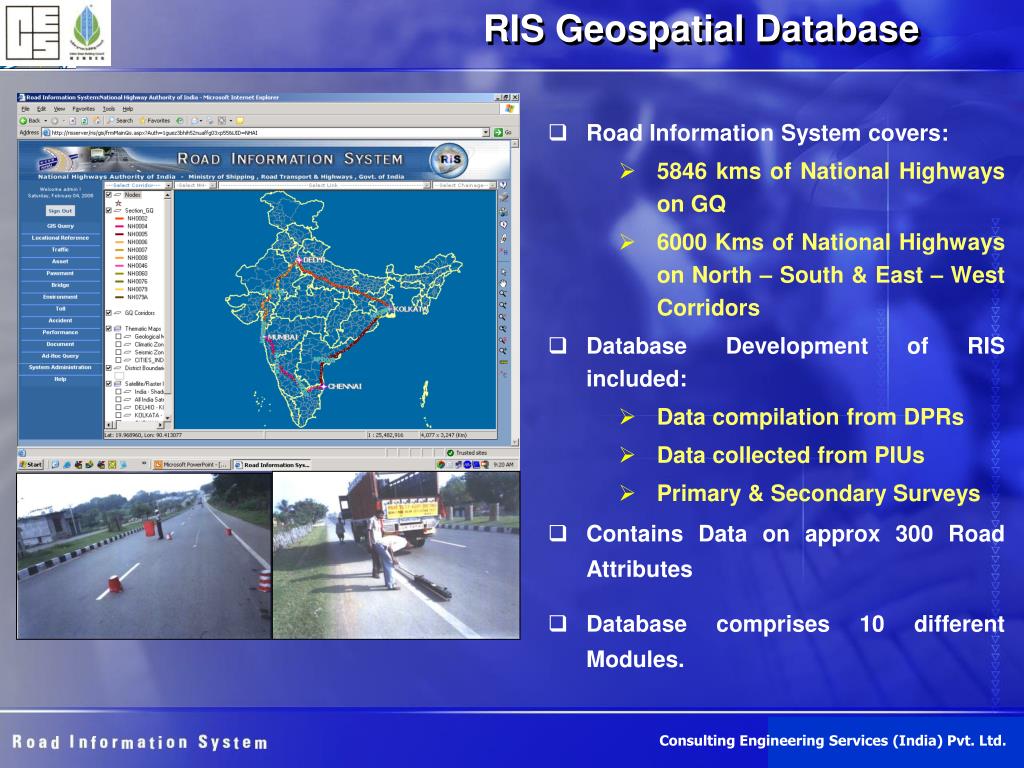Click the Search icon in browser toolbar

pyautogui.click(x=120, y=120)
